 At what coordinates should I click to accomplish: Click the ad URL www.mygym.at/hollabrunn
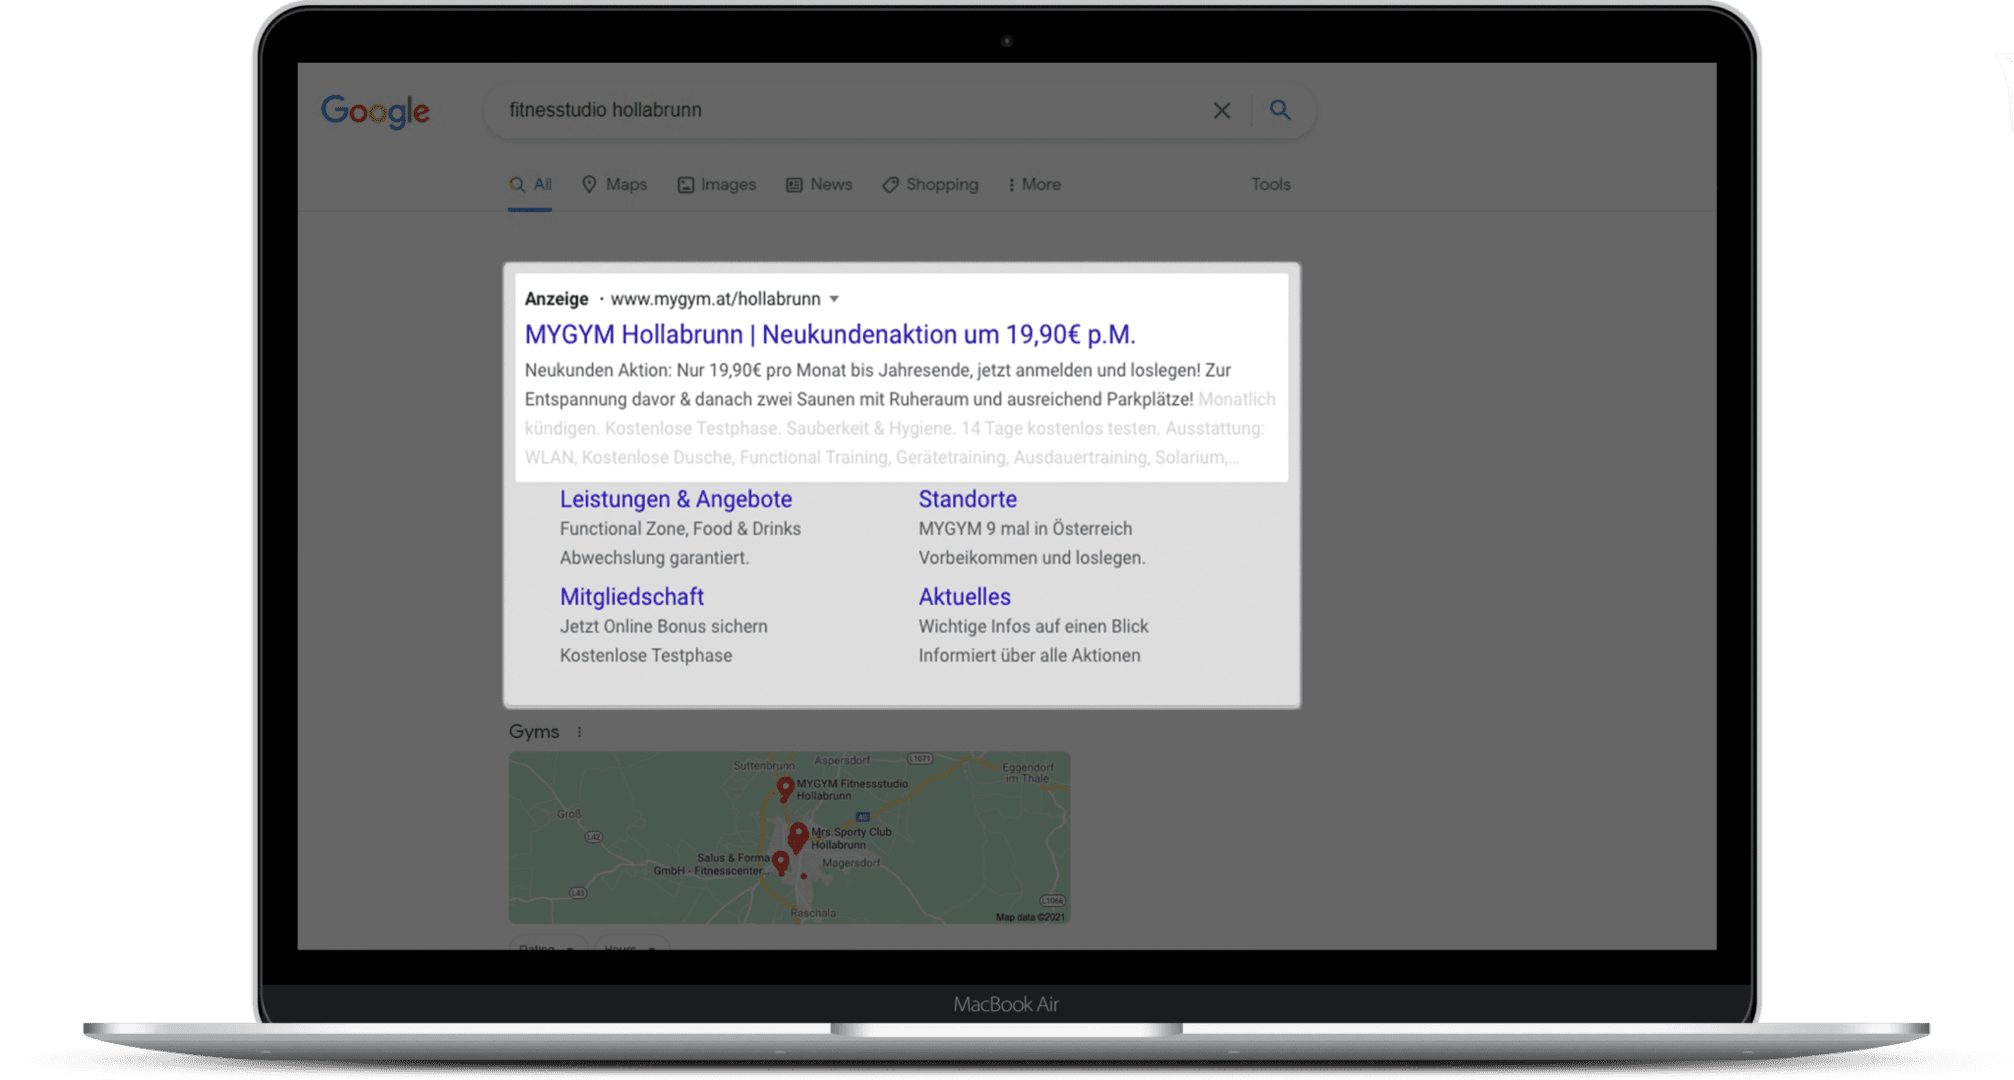point(715,299)
